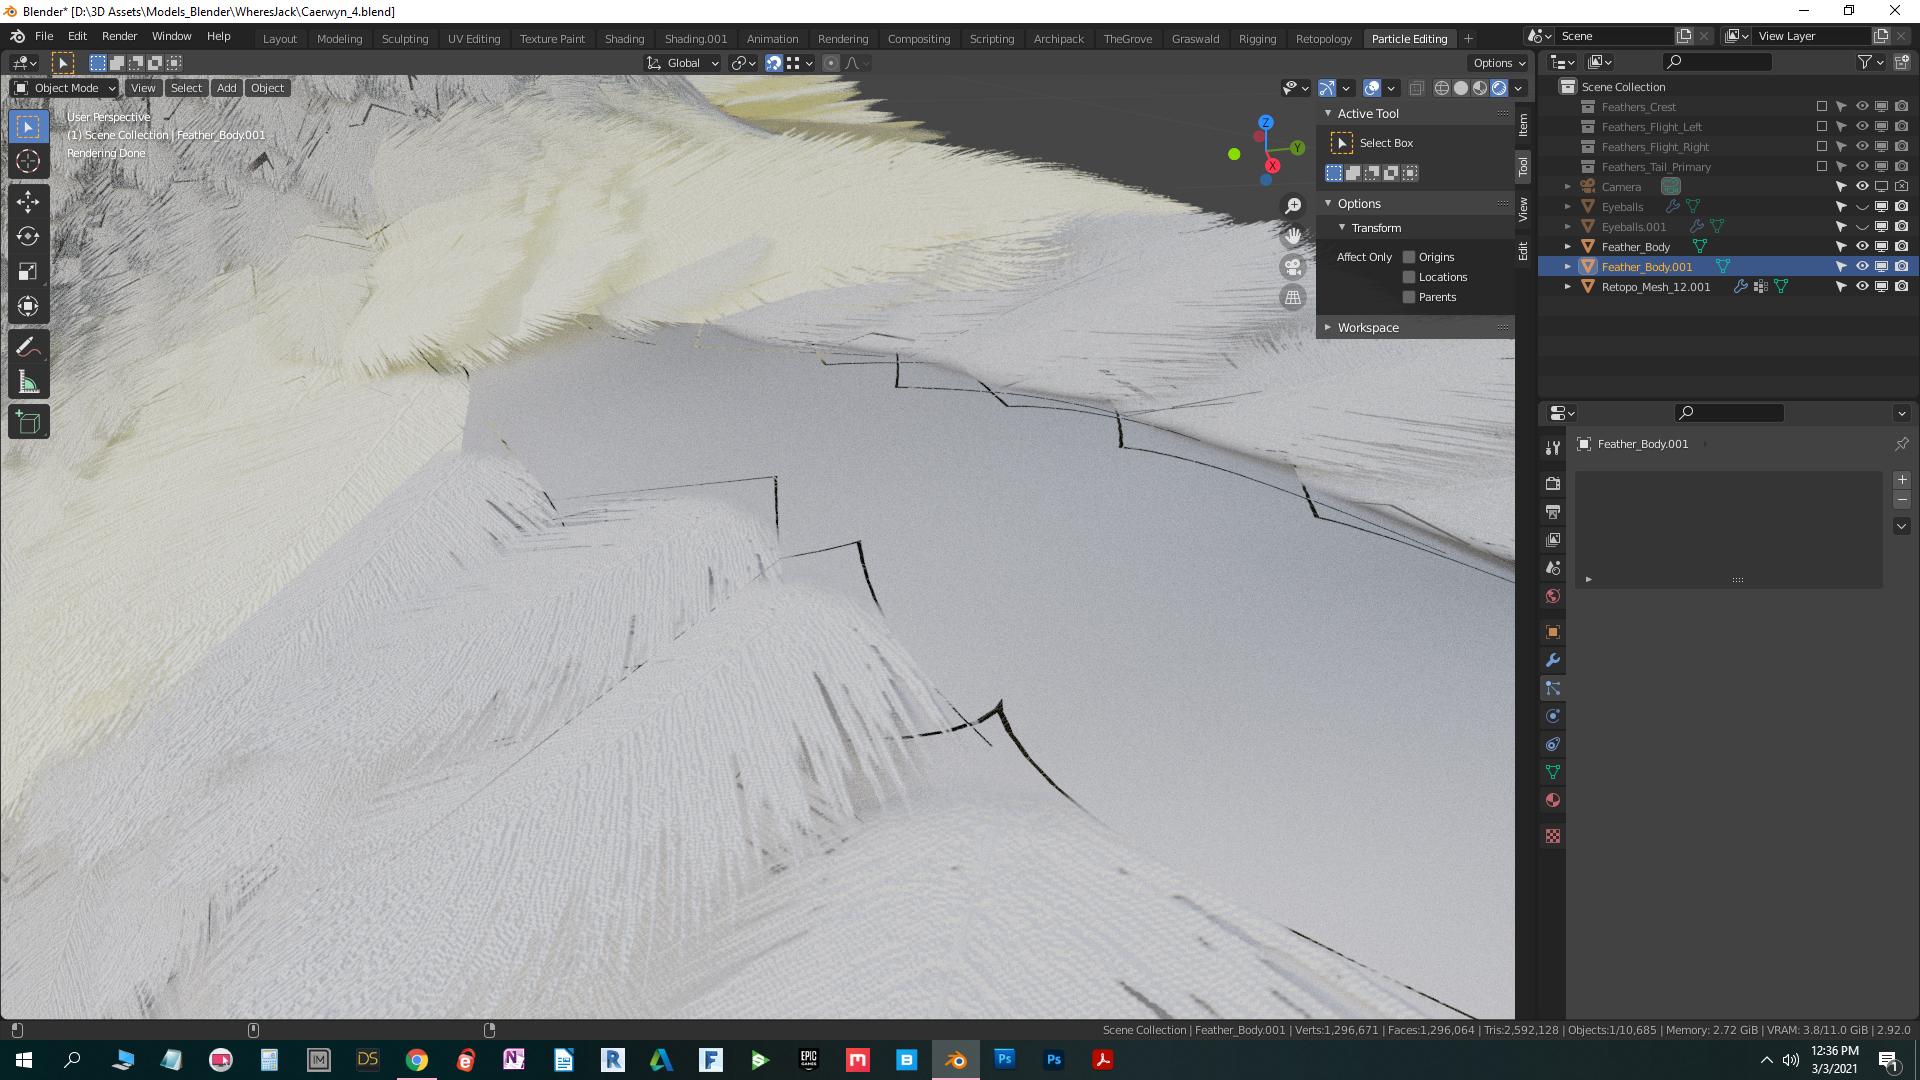Viewport: 1920px width, 1080px height.
Task: Enable the Origins checkbox
Action: coord(1409,257)
